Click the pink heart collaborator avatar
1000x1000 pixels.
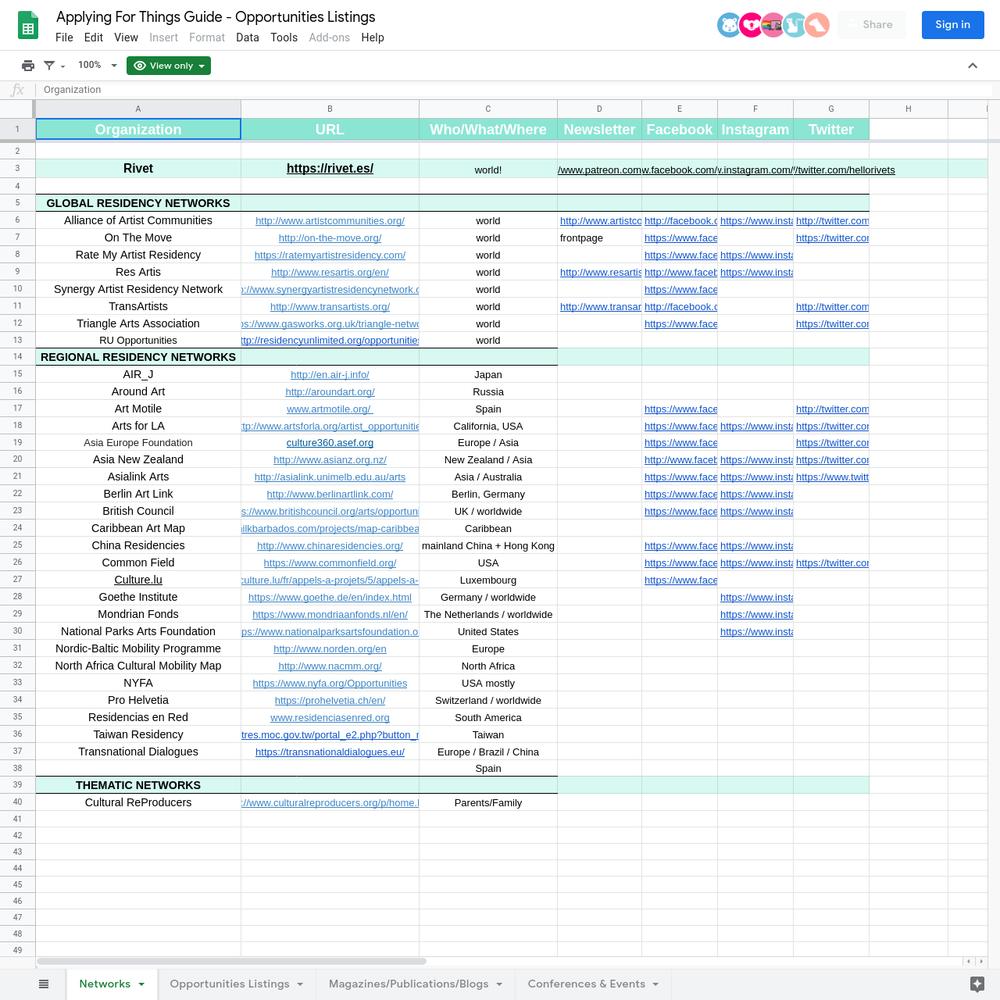coord(751,25)
